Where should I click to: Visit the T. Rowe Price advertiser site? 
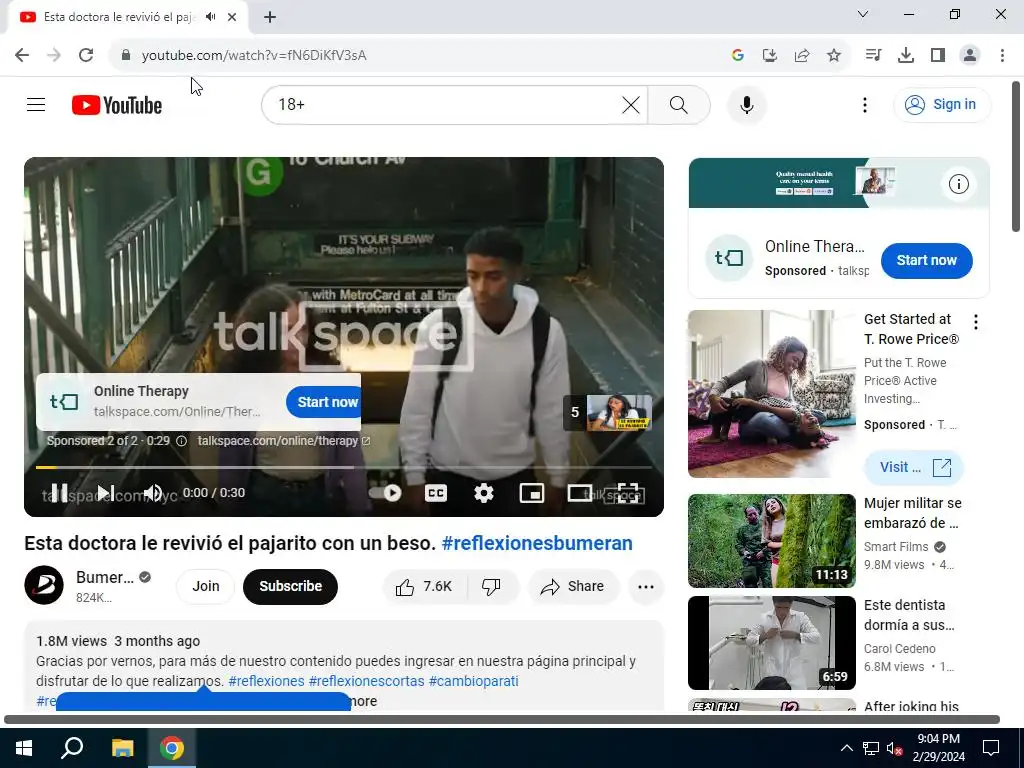[x=914, y=467]
